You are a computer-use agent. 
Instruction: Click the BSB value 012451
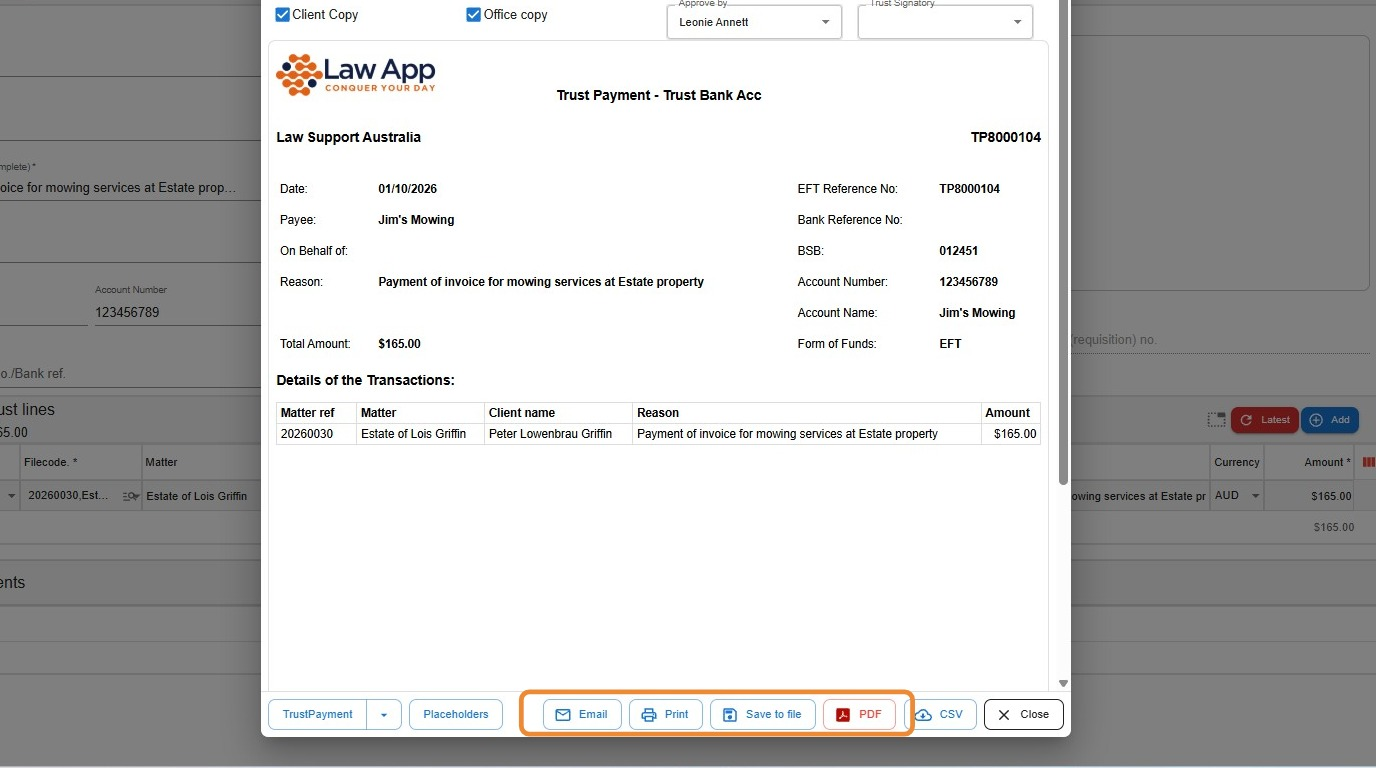[x=959, y=251]
